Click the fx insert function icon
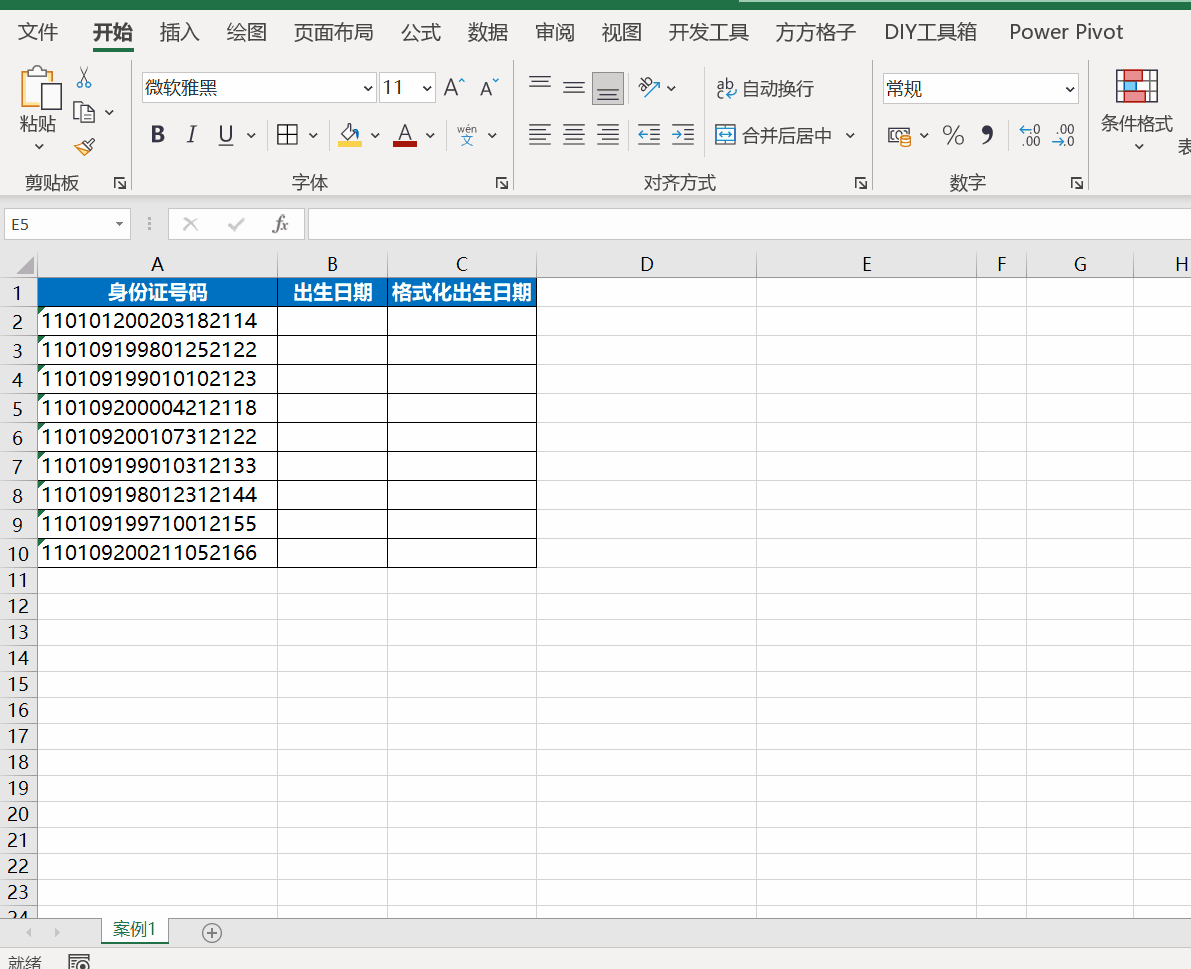The image size is (1191, 969). click(280, 224)
